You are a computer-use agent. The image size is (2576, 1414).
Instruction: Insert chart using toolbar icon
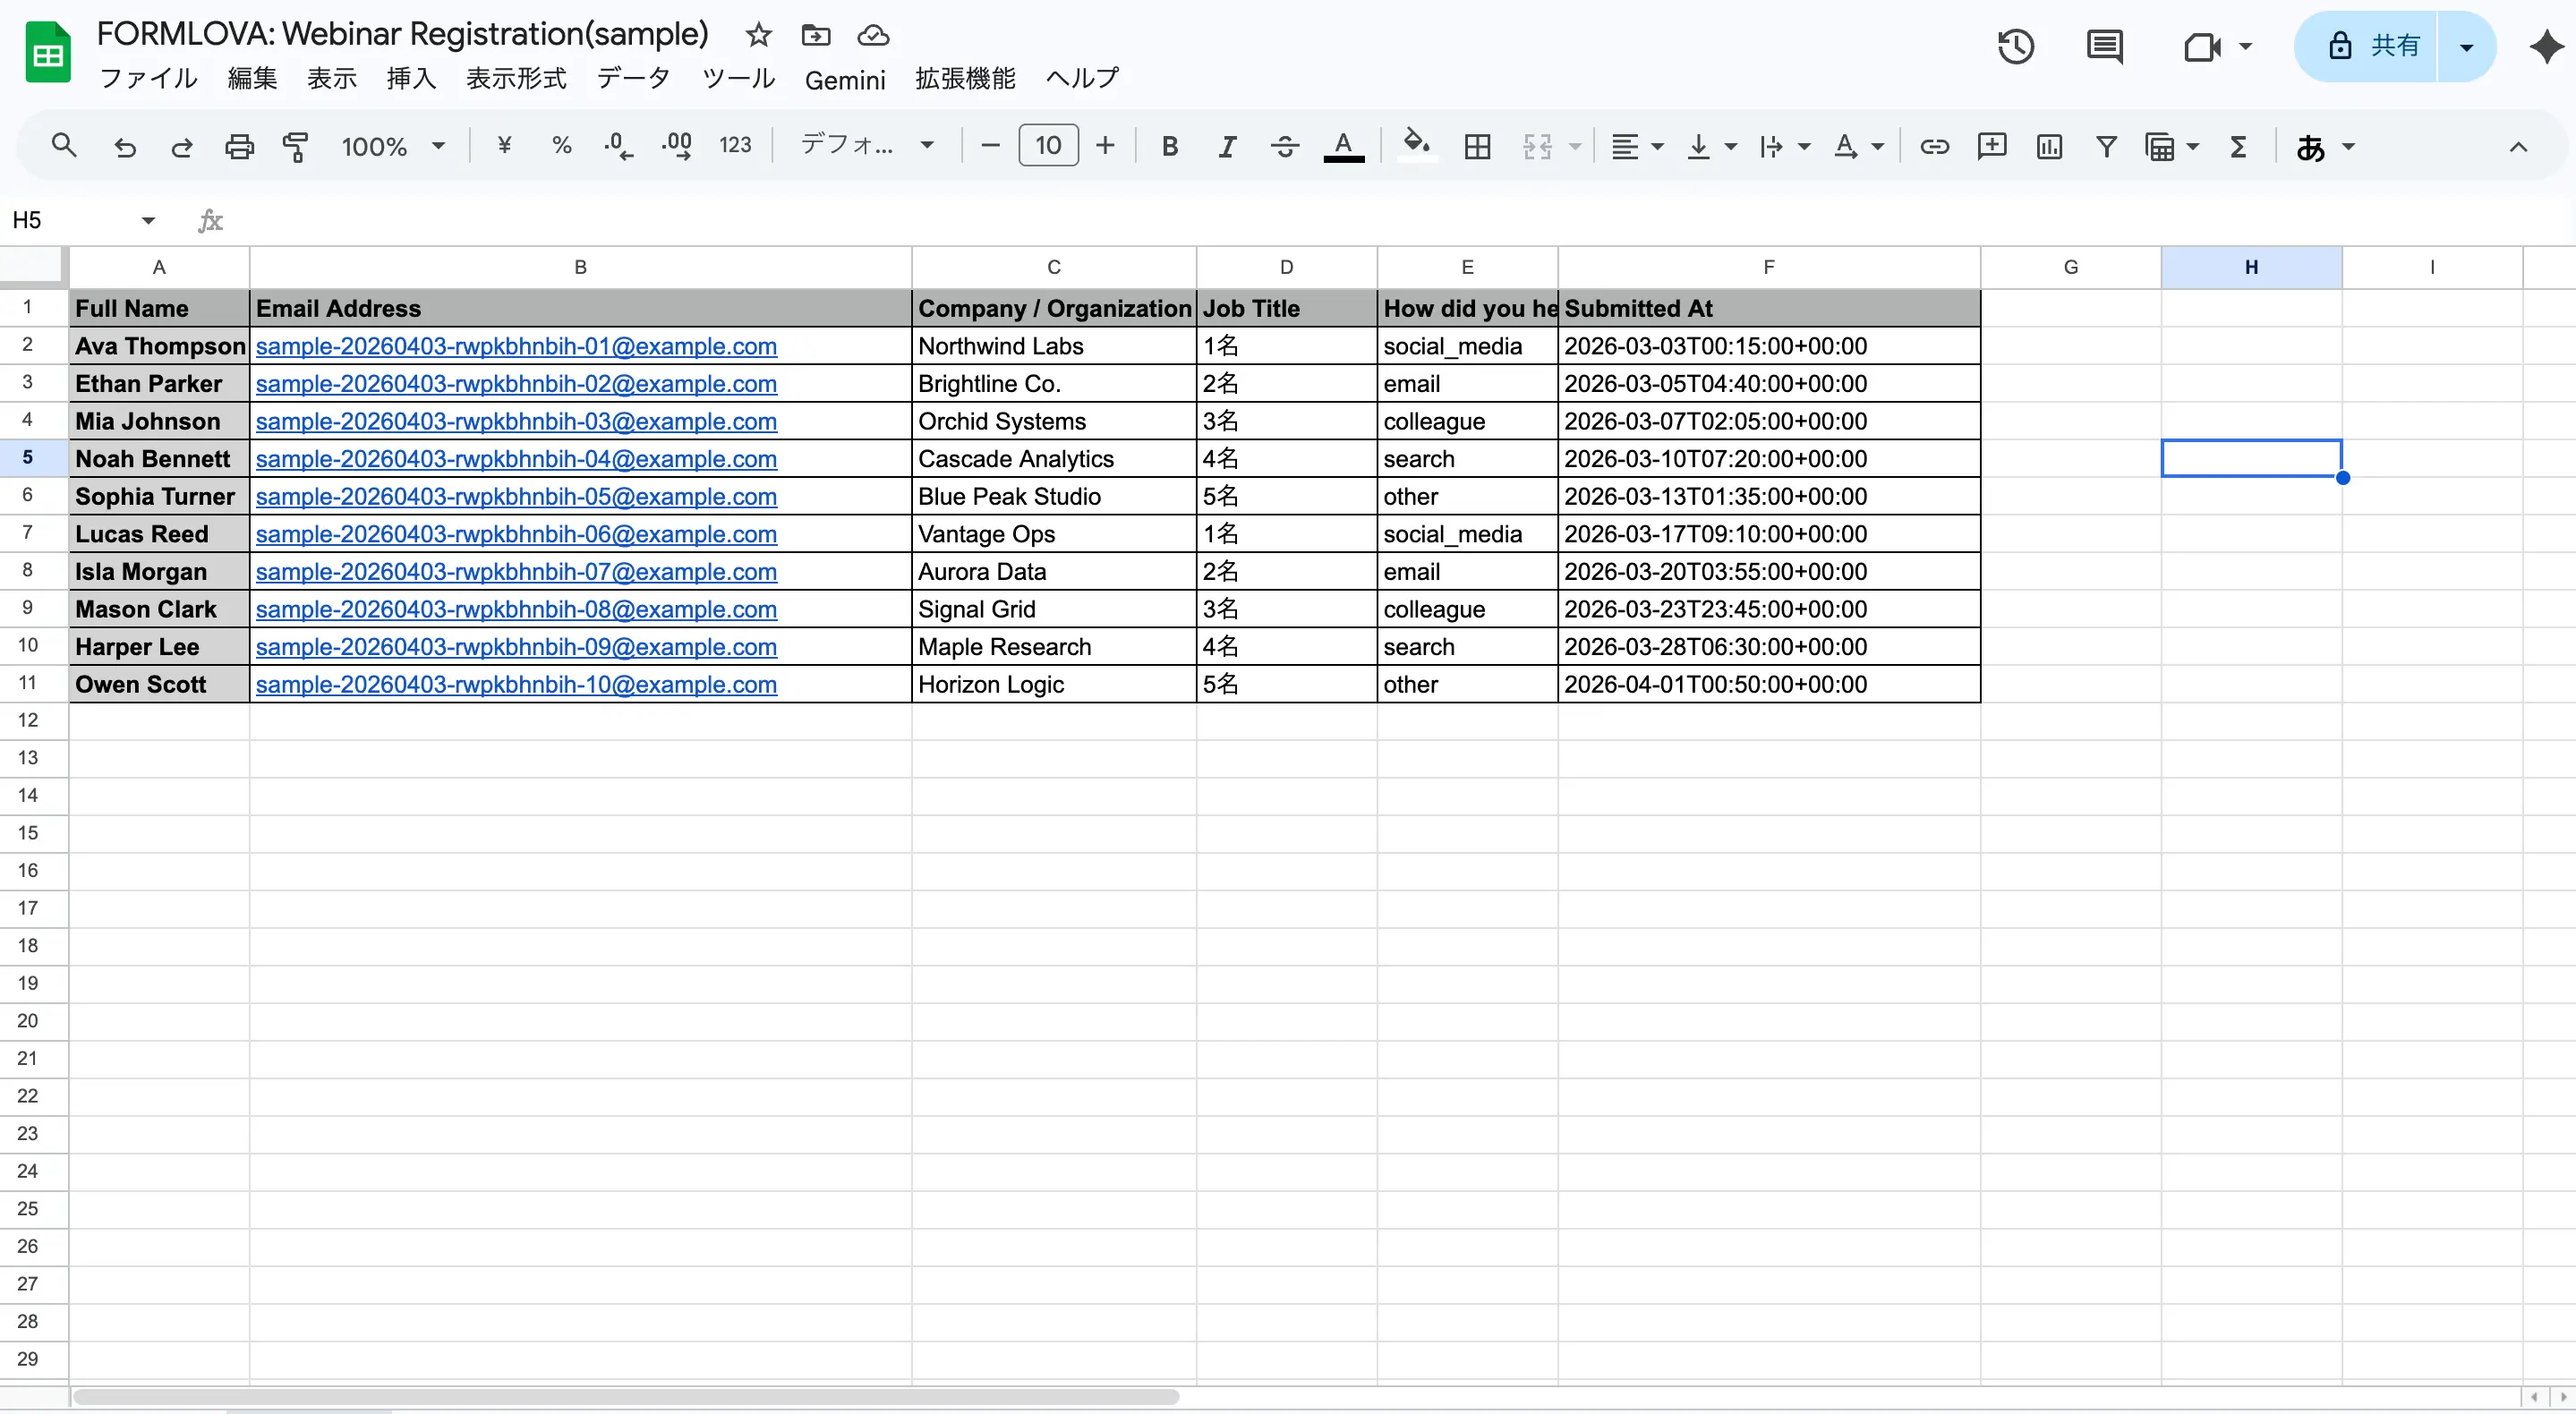coord(2049,146)
